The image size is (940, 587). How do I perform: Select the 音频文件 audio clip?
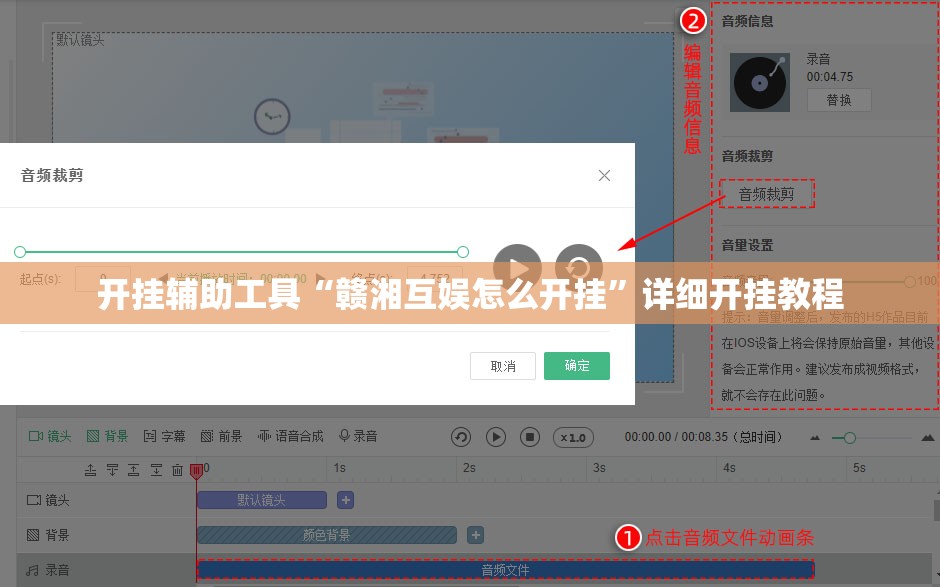[x=505, y=570]
